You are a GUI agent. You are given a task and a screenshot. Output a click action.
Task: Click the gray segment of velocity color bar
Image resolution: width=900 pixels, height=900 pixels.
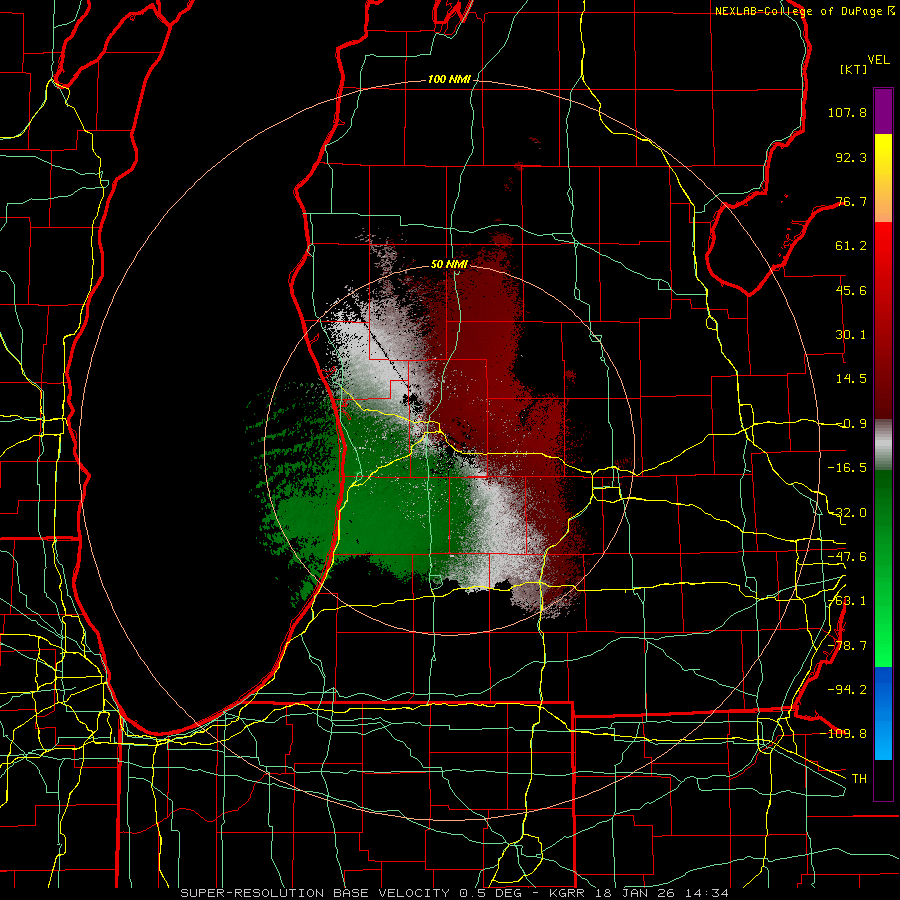pyautogui.click(x=883, y=445)
